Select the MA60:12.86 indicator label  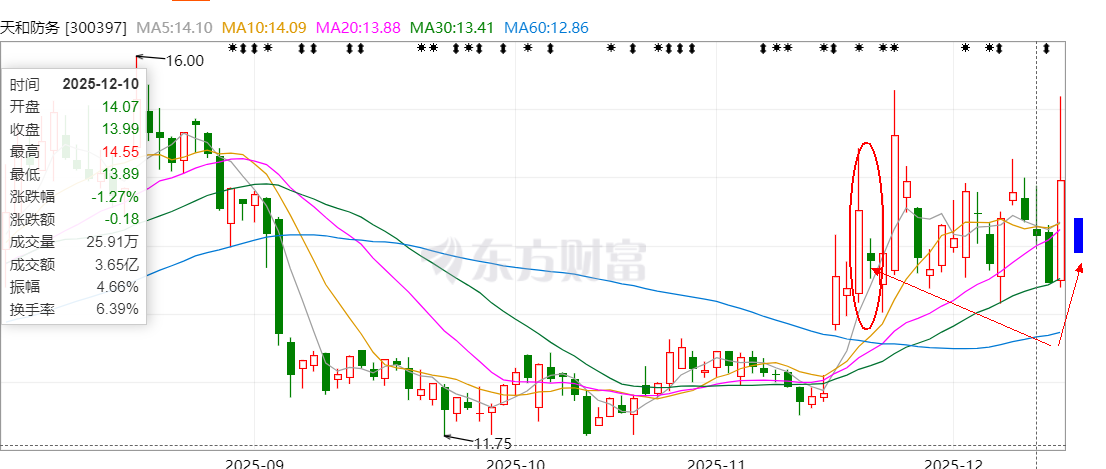[x=547, y=28]
